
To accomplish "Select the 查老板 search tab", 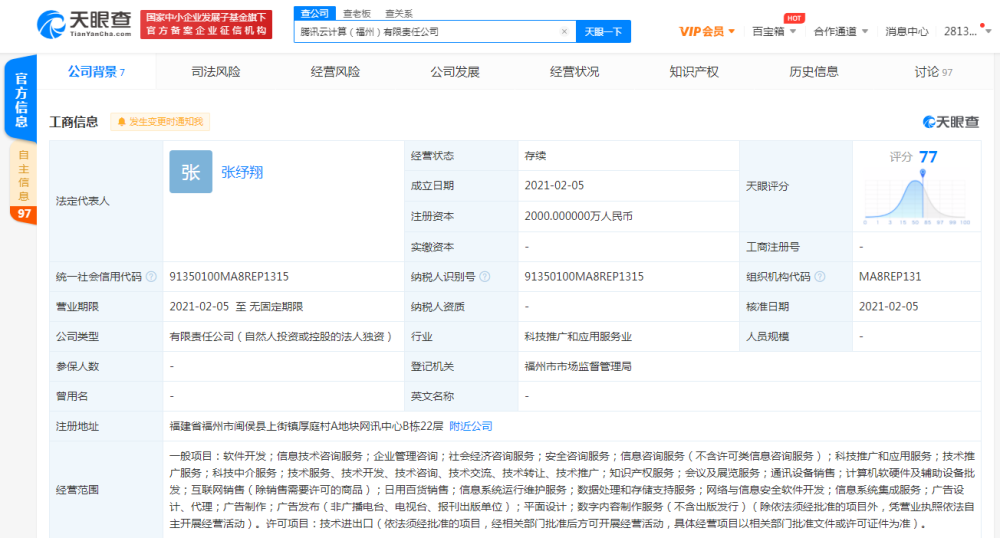I will (357, 13).
